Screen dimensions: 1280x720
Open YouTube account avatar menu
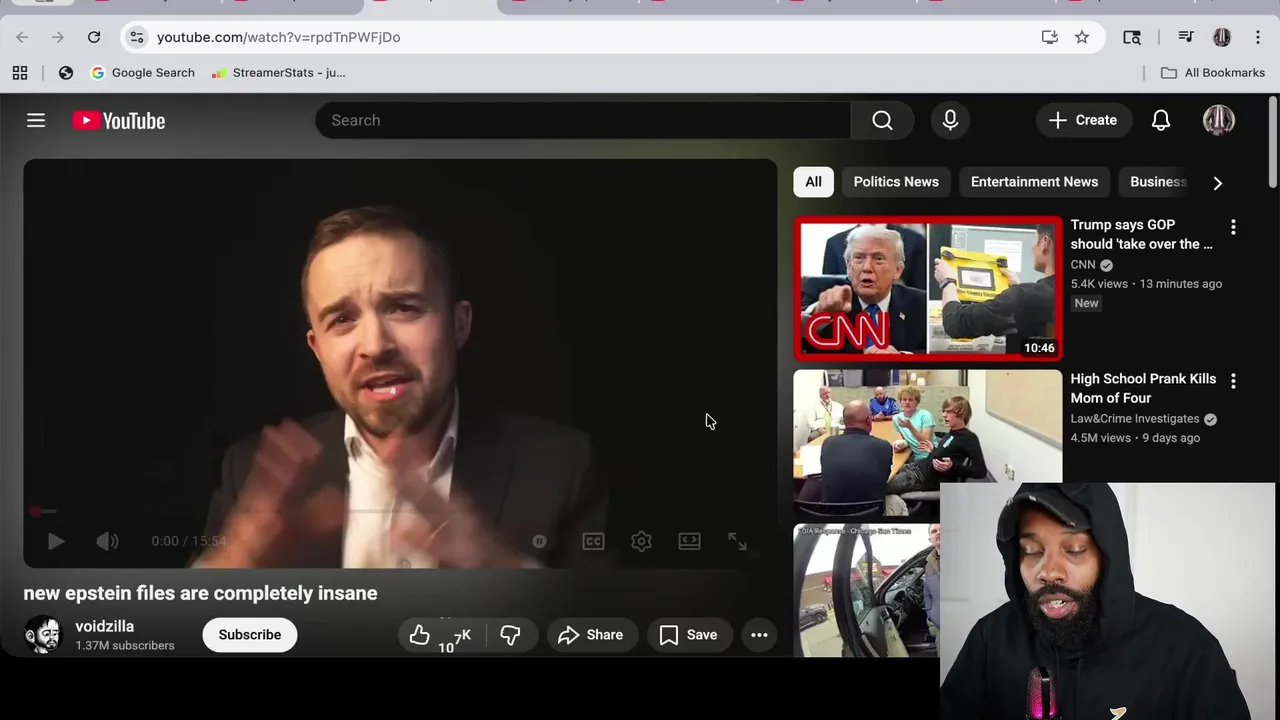pyautogui.click(x=1218, y=120)
